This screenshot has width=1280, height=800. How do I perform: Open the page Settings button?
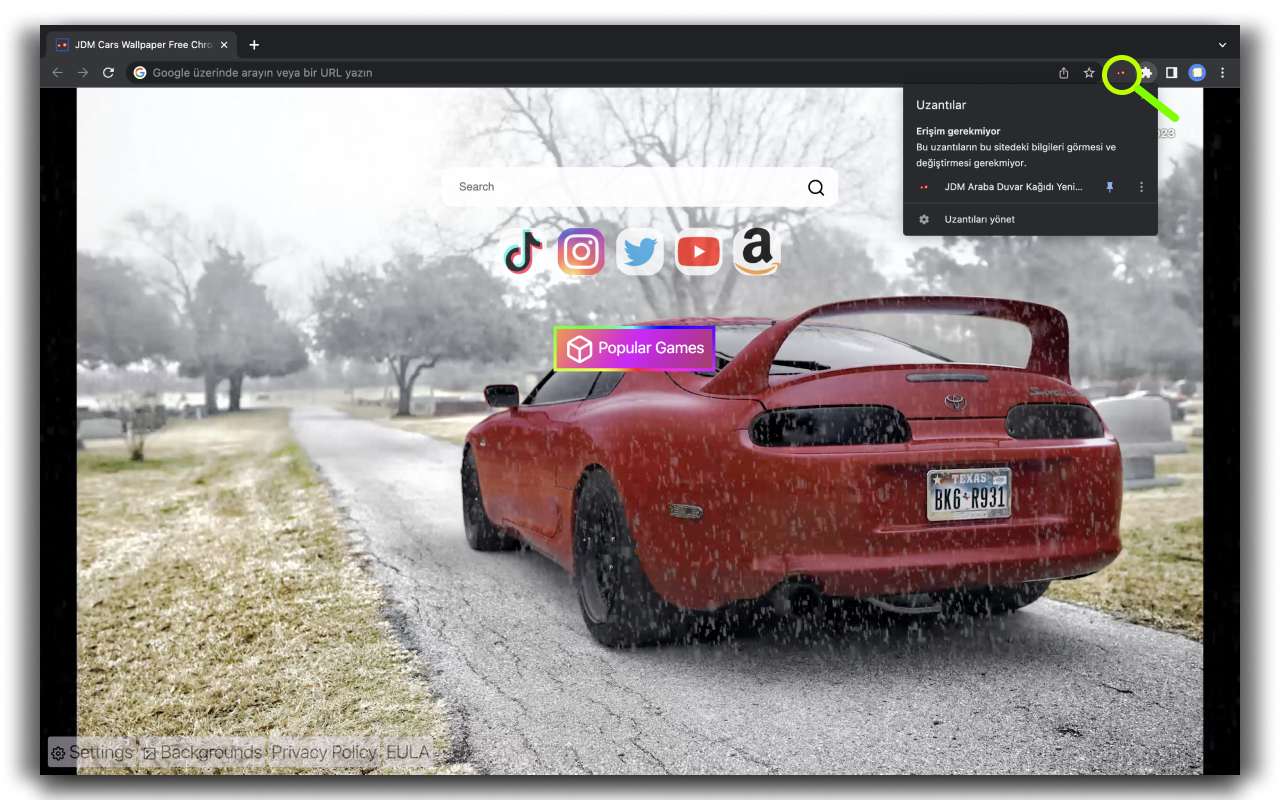coord(92,753)
